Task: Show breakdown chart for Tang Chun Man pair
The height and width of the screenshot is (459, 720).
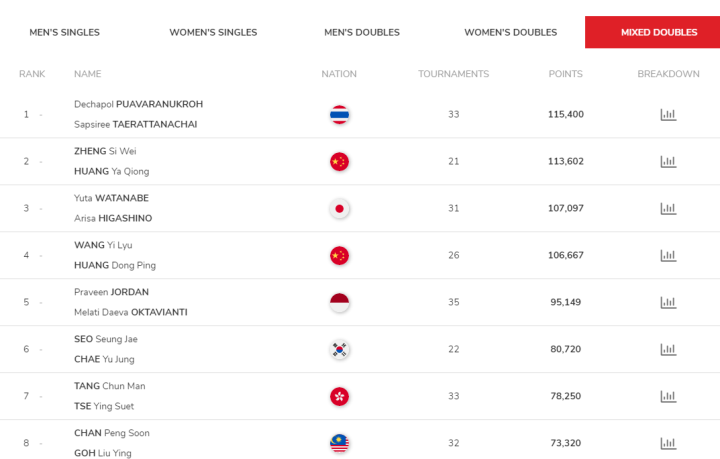Action: [x=668, y=397]
